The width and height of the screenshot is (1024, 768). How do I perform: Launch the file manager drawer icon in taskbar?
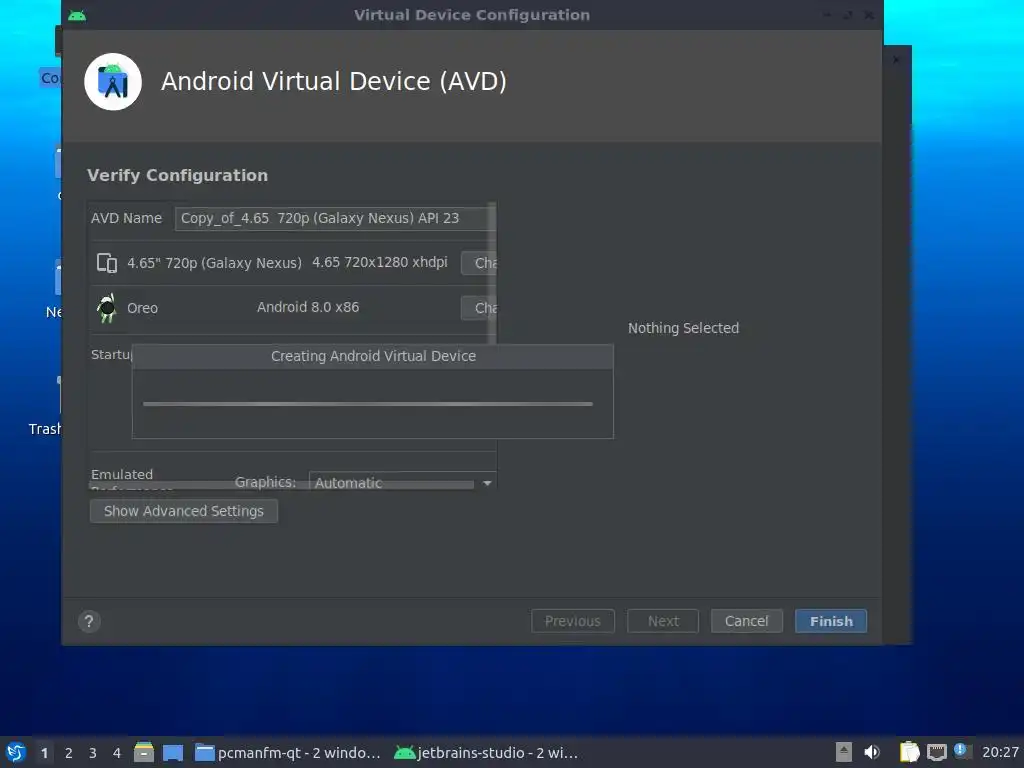[x=144, y=752]
